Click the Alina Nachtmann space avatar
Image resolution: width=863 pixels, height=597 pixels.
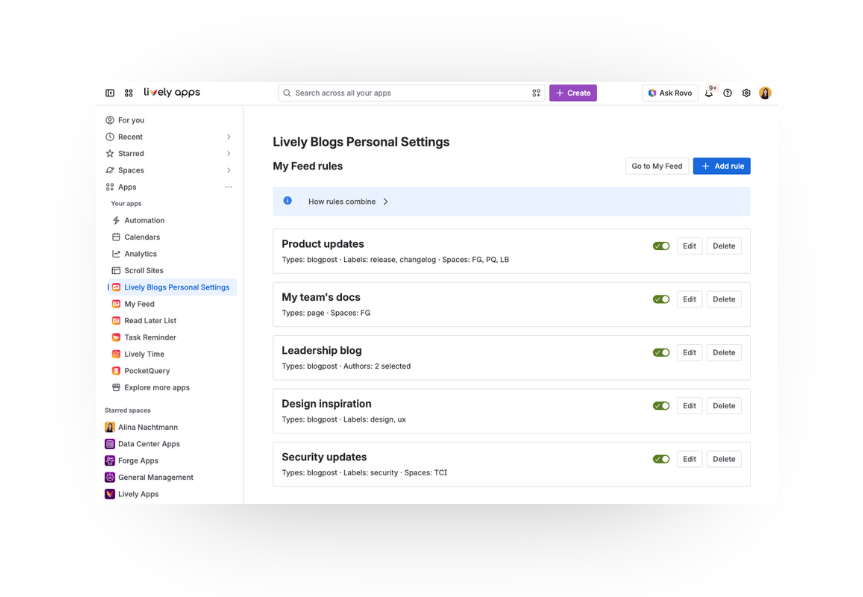(x=110, y=427)
